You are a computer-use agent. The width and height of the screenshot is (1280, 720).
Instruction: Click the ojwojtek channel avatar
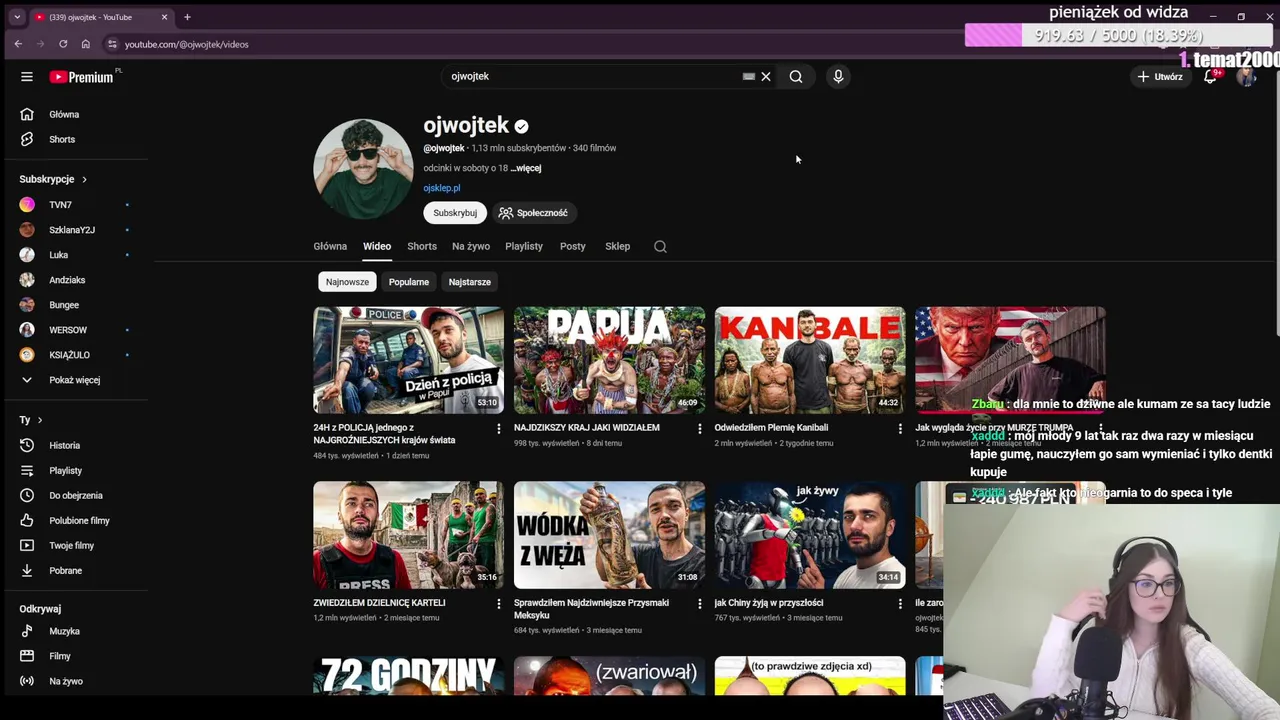363,169
